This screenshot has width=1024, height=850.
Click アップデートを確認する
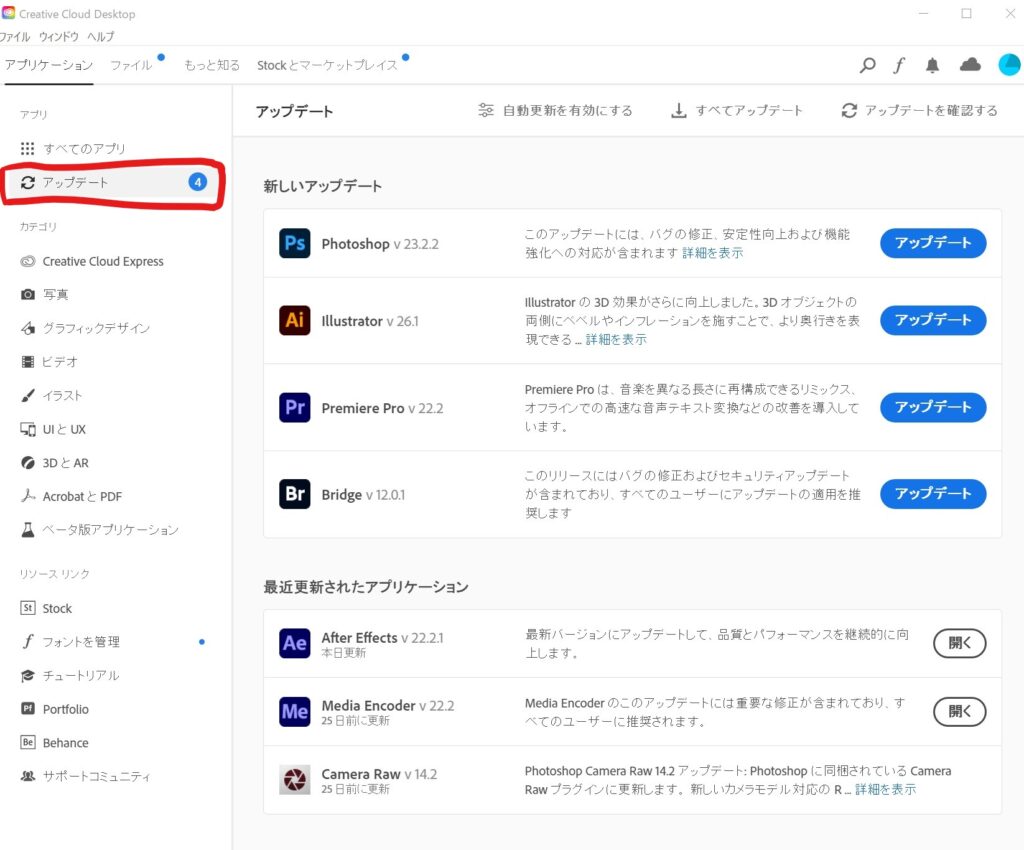tap(920, 110)
